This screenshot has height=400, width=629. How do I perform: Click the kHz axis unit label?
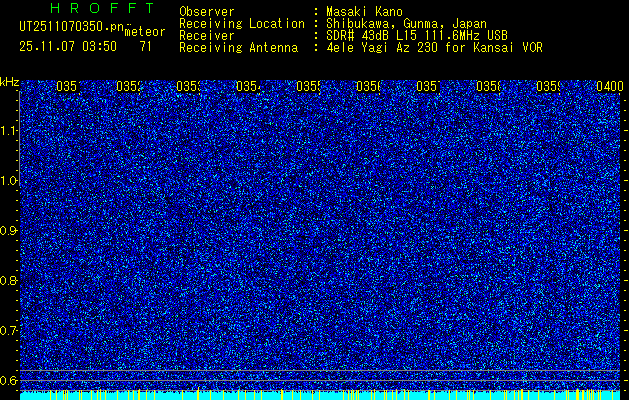pyautogui.click(x=9, y=83)
